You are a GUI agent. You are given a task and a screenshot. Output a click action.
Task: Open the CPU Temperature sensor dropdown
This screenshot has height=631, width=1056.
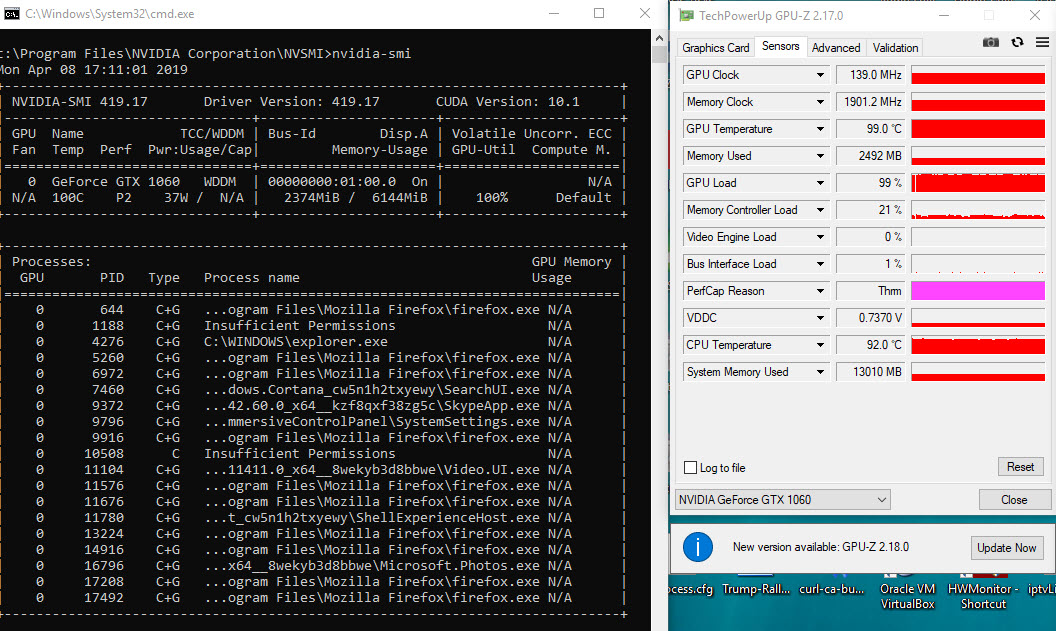[x=820, y=344]
